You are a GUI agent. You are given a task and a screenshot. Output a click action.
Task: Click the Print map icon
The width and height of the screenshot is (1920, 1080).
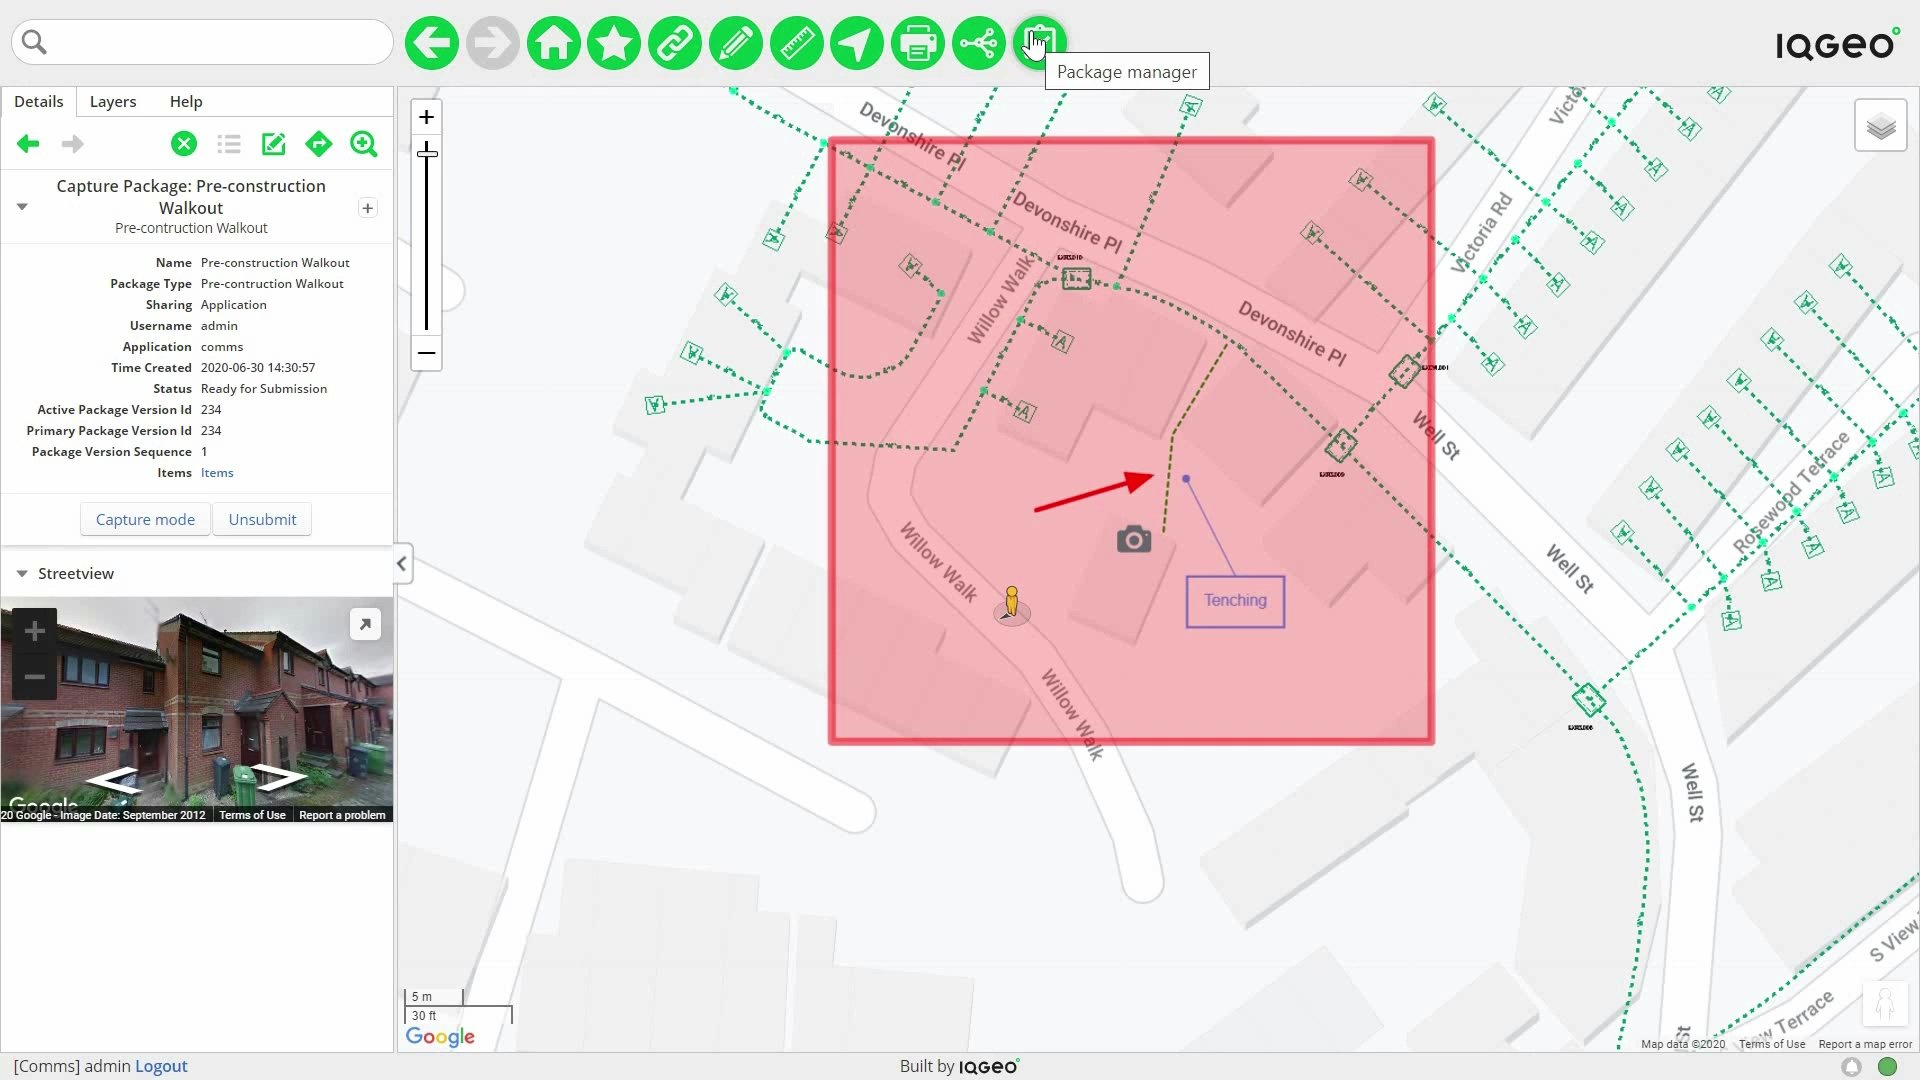(919, 42)
